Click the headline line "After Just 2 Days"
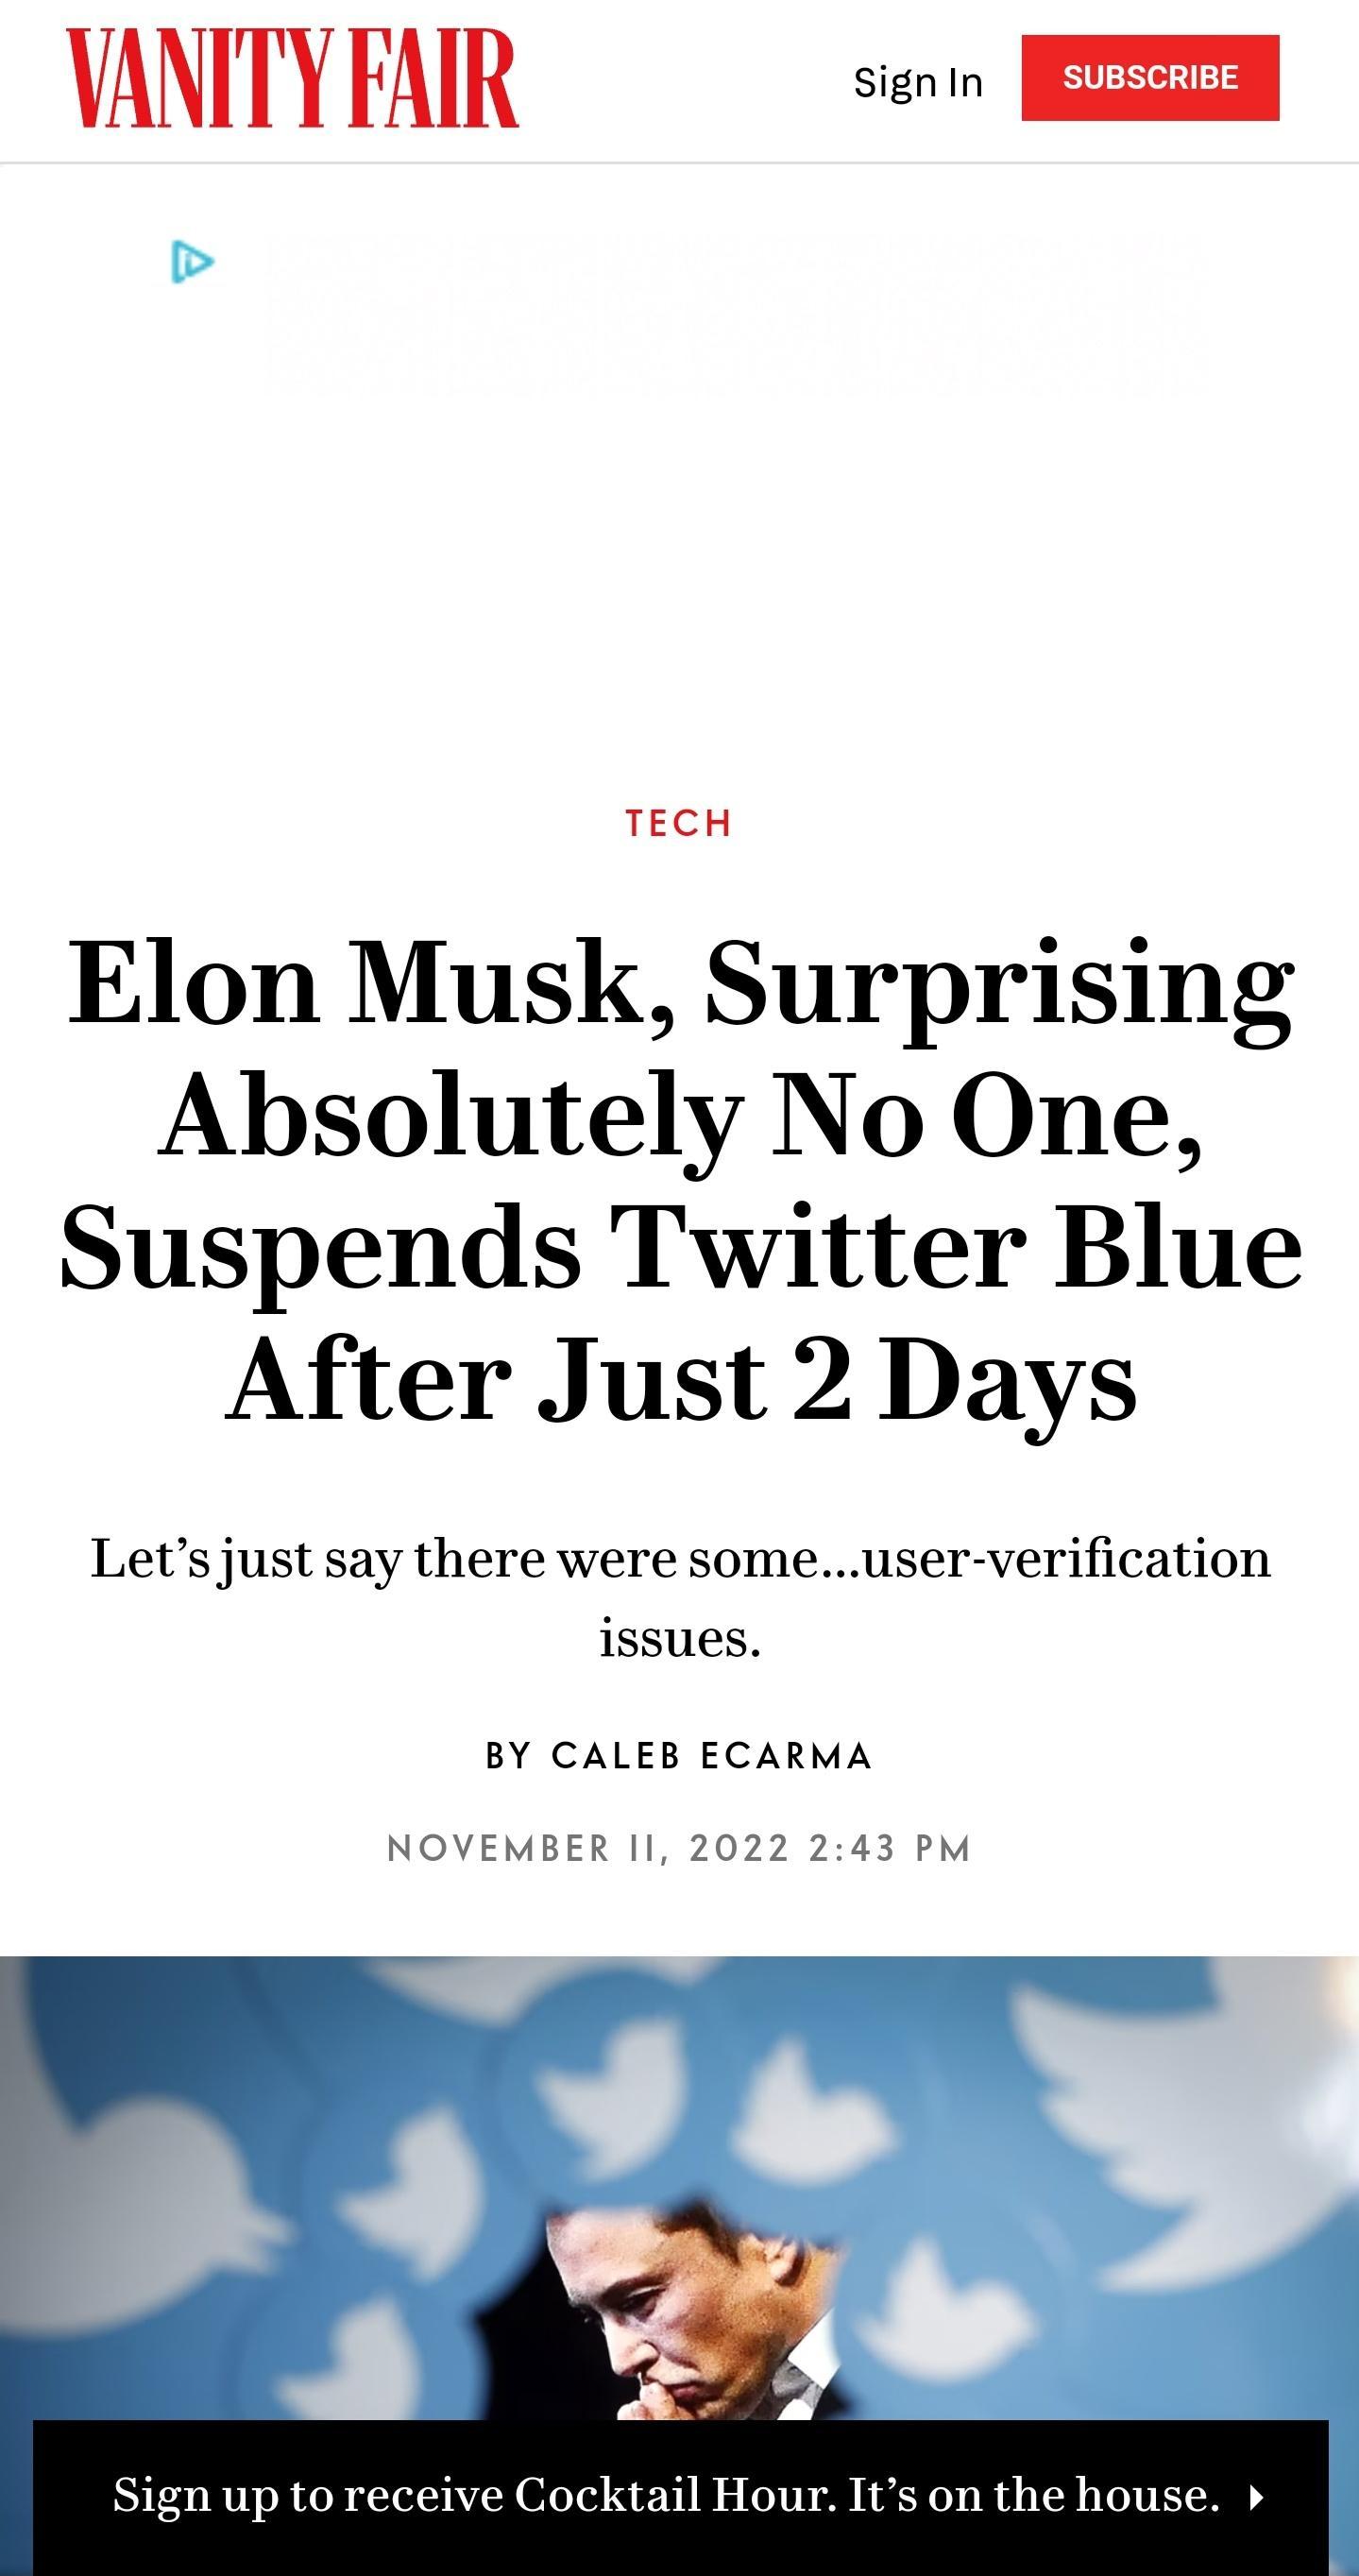 680,1380
